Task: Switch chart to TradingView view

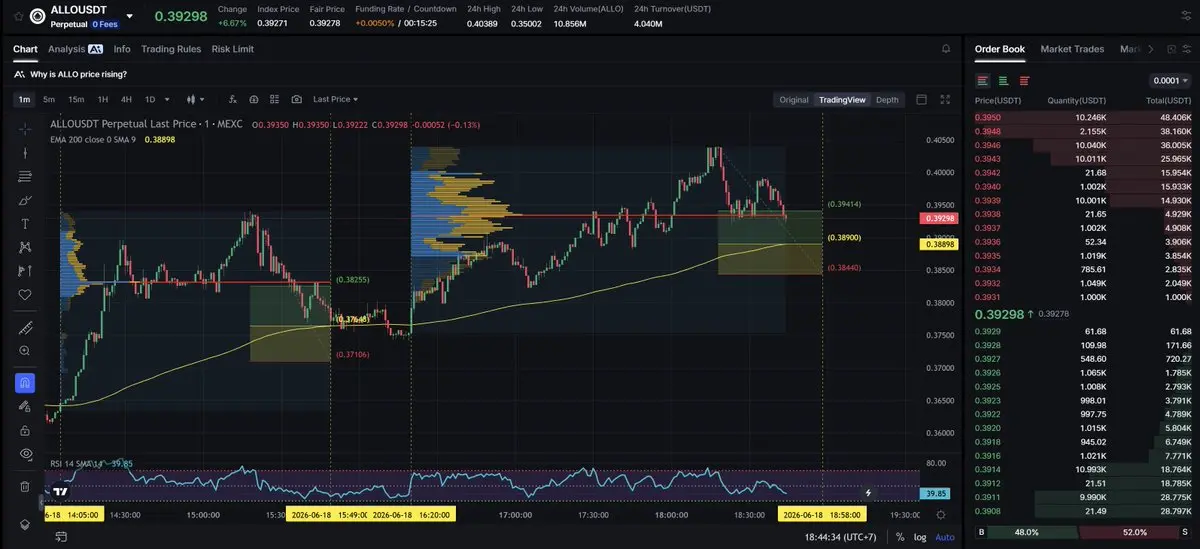Action: coord(842,99)
